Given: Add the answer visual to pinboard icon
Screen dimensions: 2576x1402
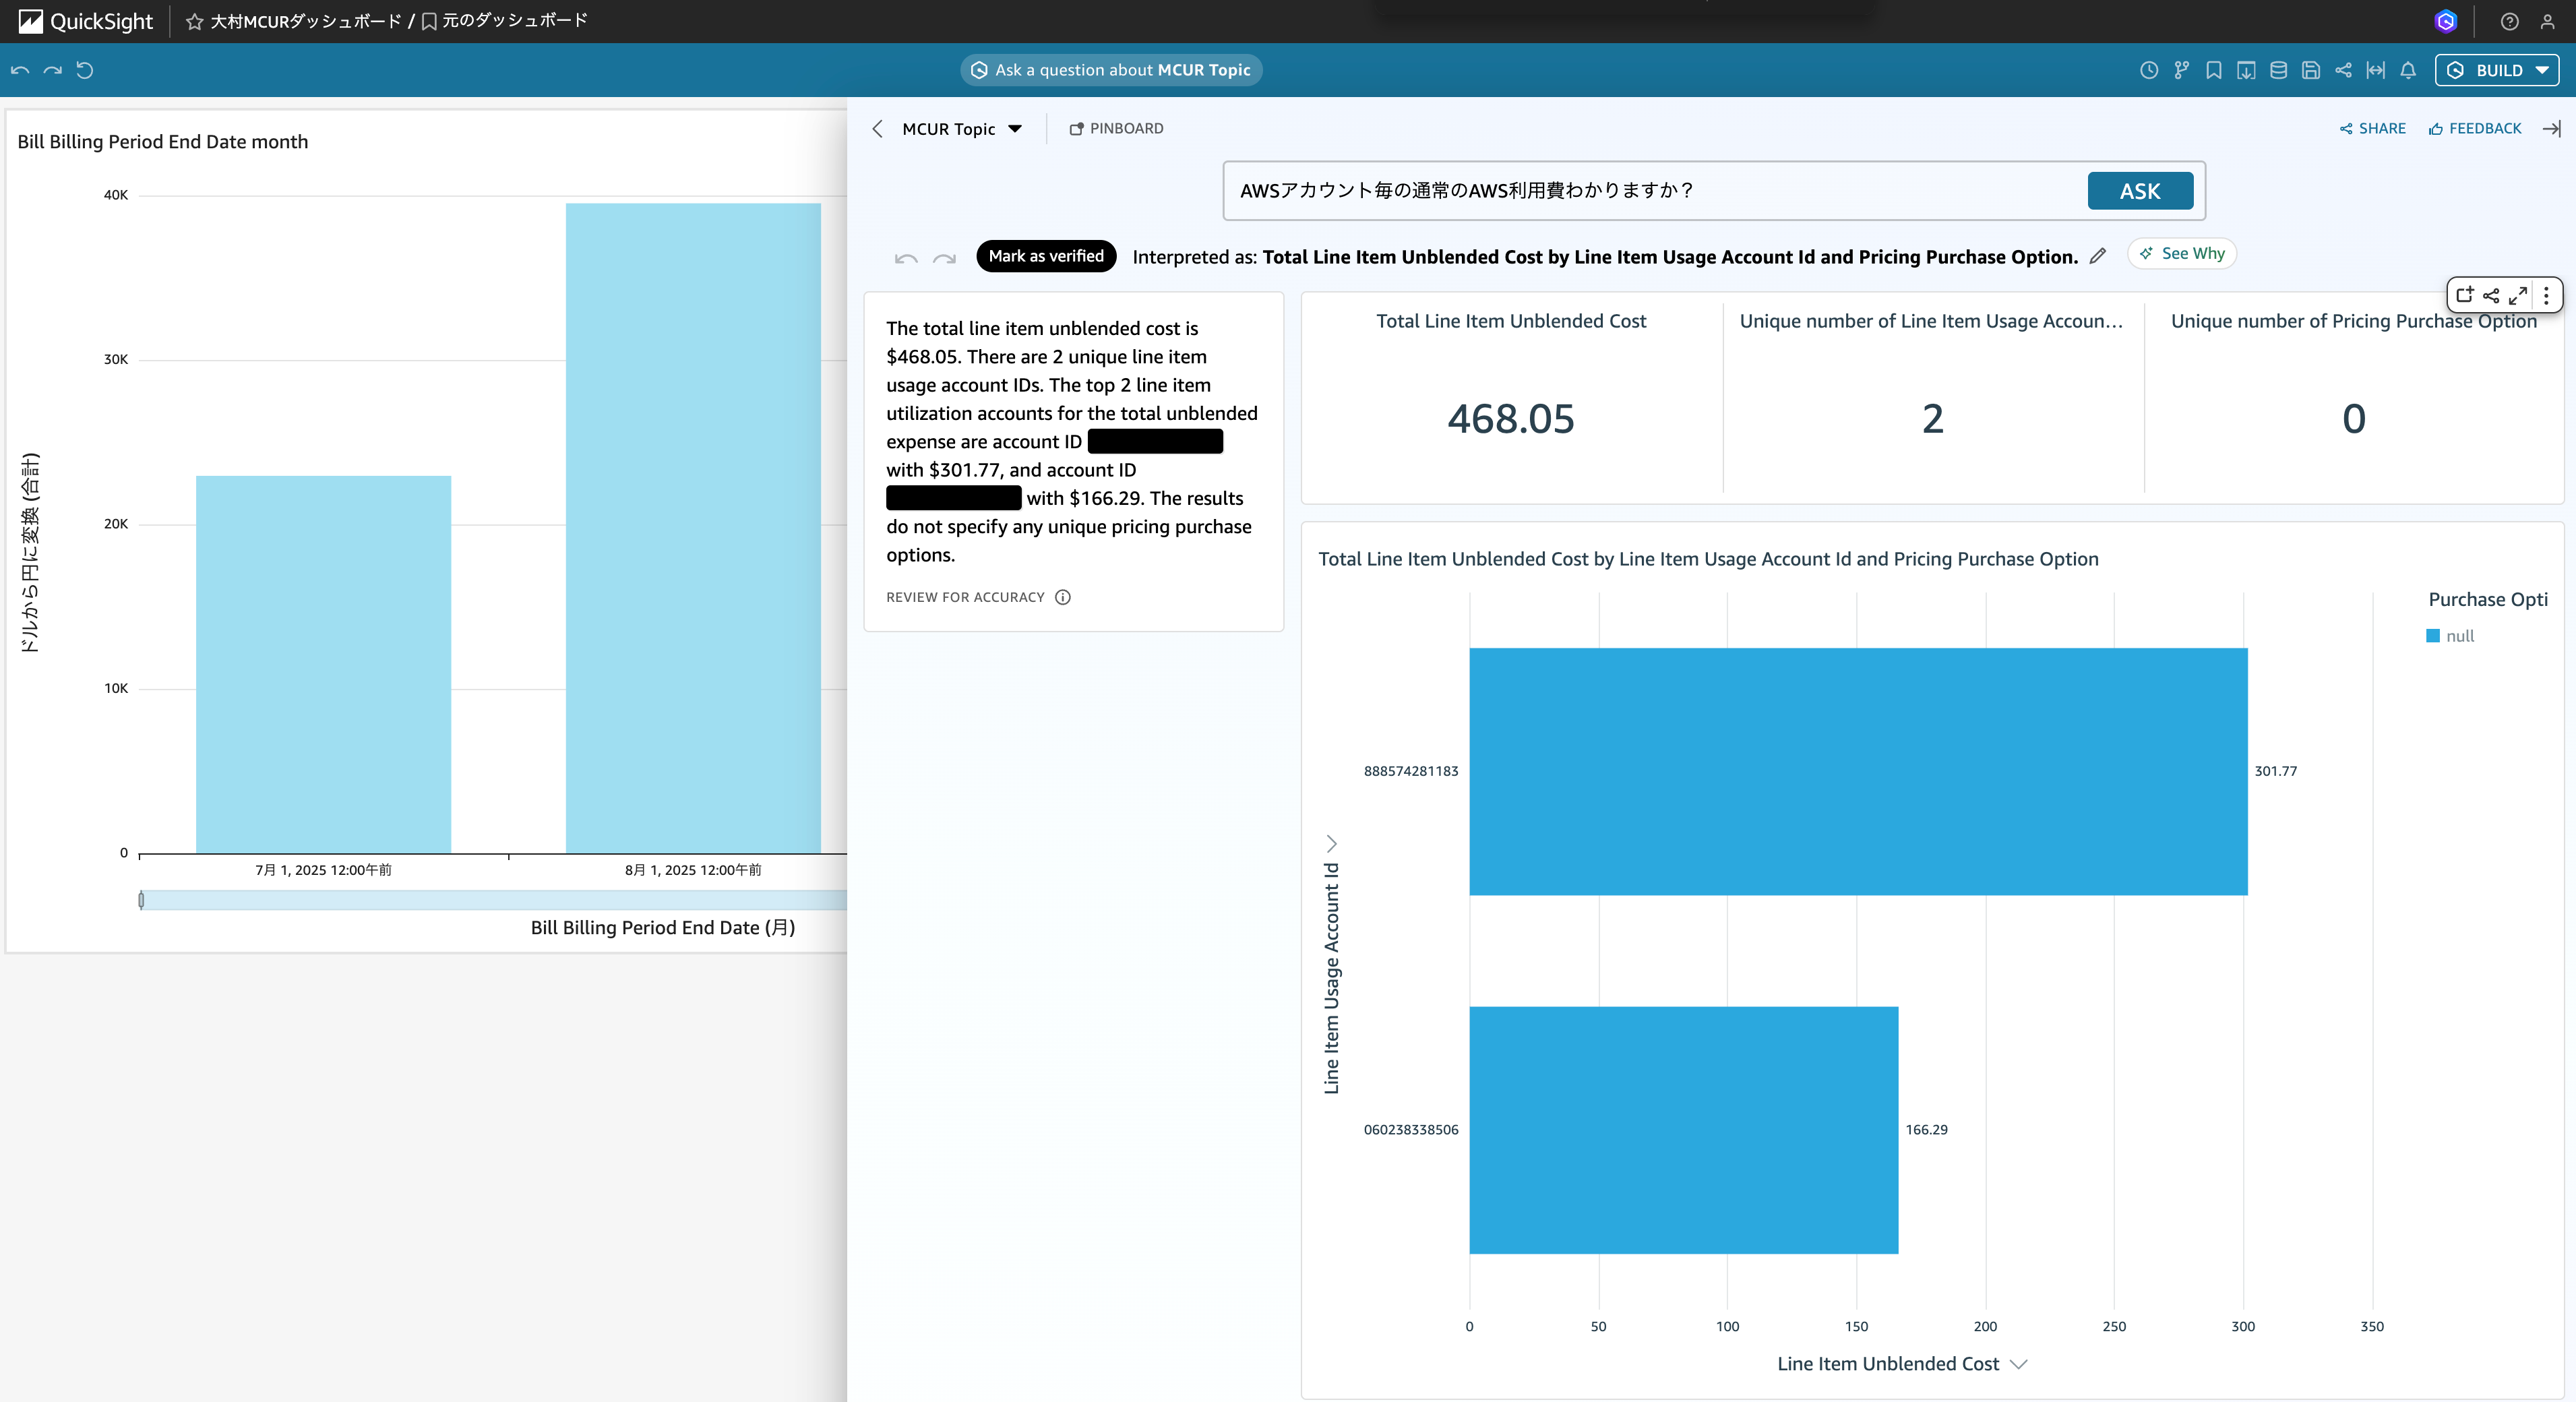Looking at the screenshot, I should pyautogui.click(x=2465, y=294).
